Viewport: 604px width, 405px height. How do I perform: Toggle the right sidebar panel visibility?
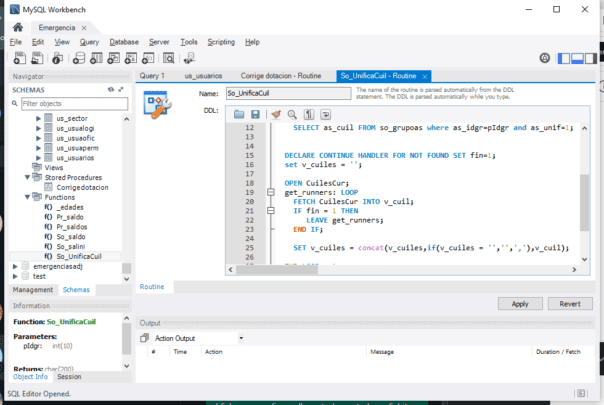(592, 59)
